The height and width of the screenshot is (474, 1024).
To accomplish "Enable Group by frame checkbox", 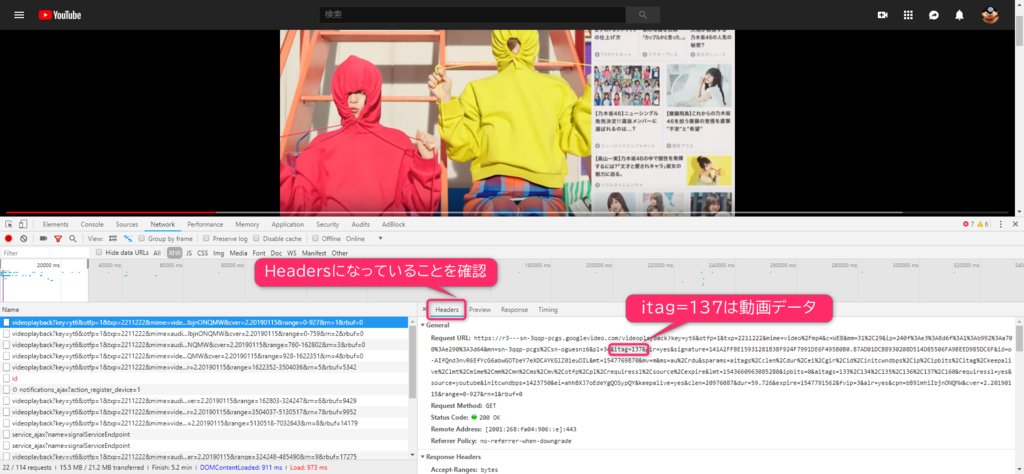I will click(142, 239).
